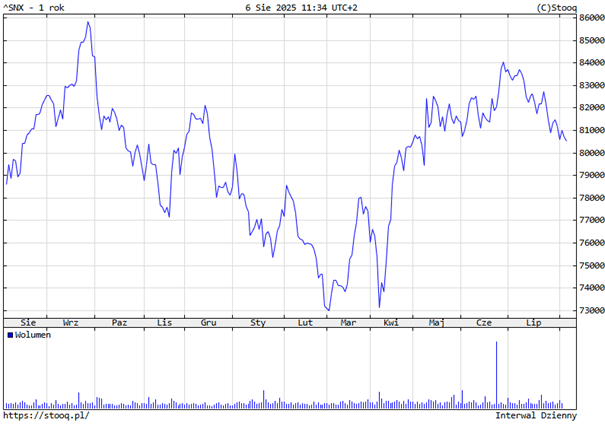
Task: Click the 73000 price axis label
Action: click(590, 311)
